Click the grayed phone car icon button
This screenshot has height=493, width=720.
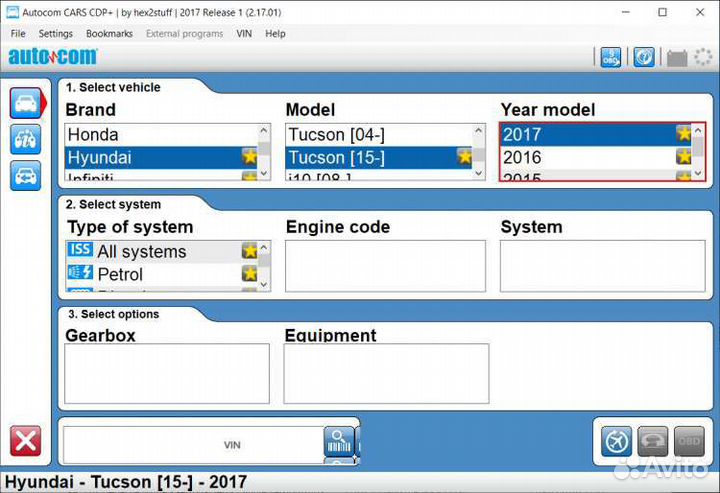pos(652,441)
